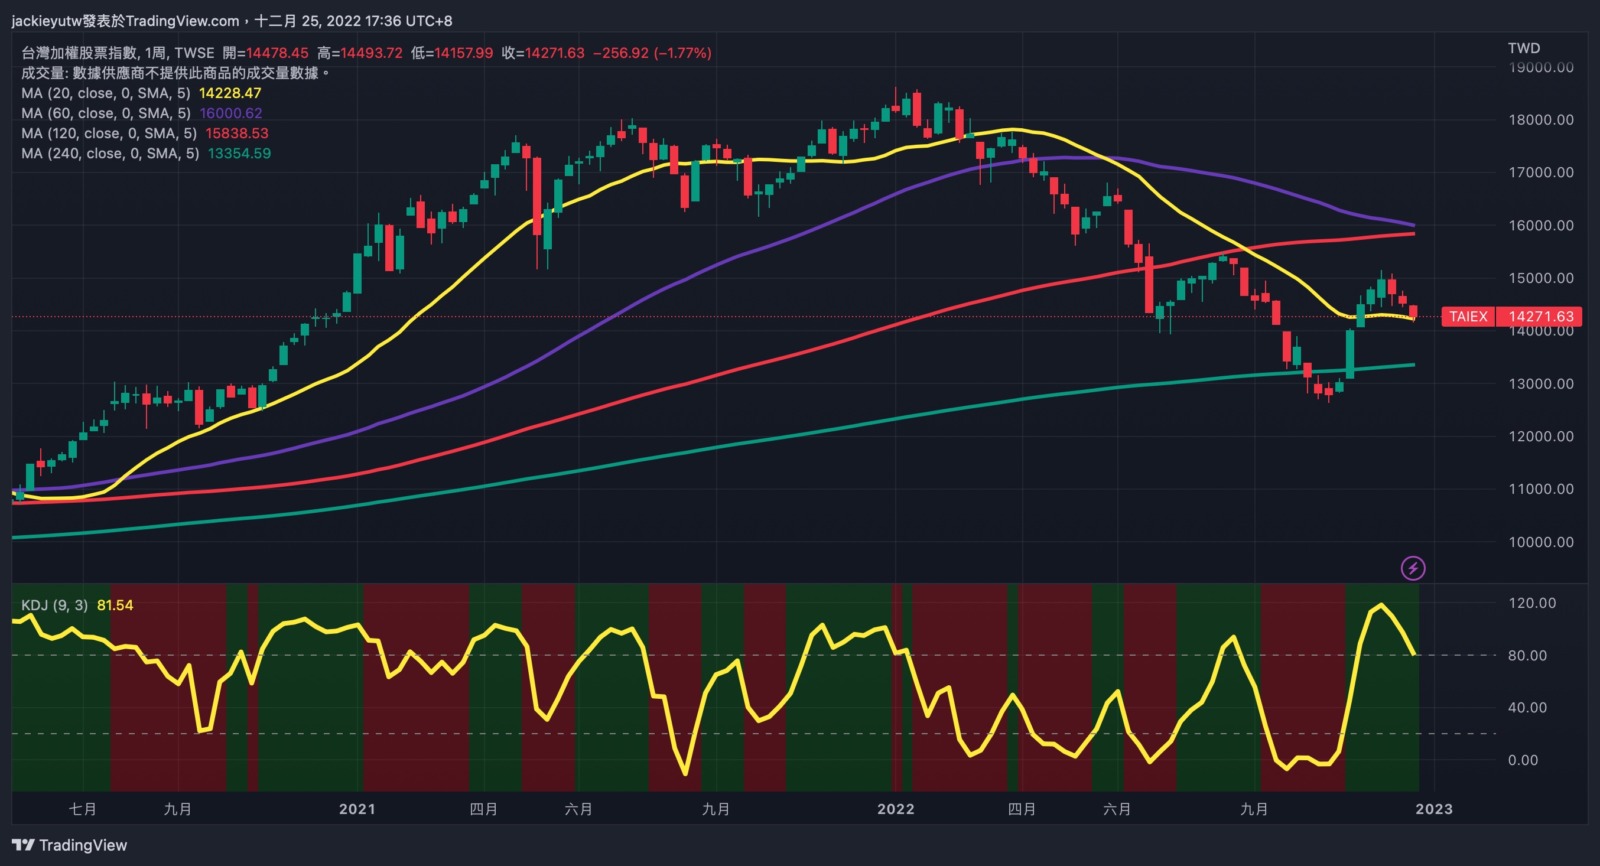Viewport: 1600px width, 866px height.
Task: Select the MA 120 indicator legend
Action: [x=108, y=133]
